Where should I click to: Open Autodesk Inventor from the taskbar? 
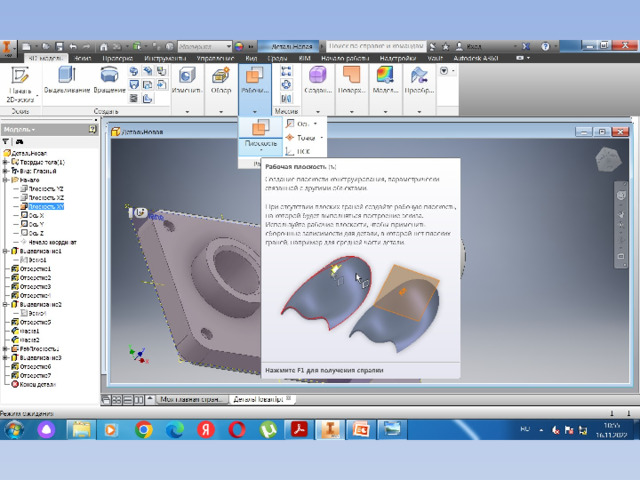click(x=330, y=430)
